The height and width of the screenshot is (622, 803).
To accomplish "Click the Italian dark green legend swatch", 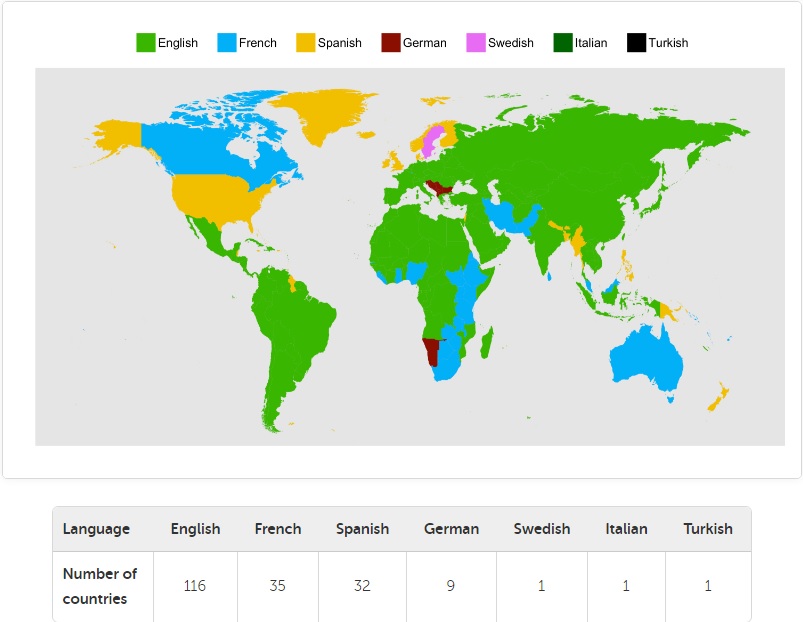I will [x=563, y=42].
